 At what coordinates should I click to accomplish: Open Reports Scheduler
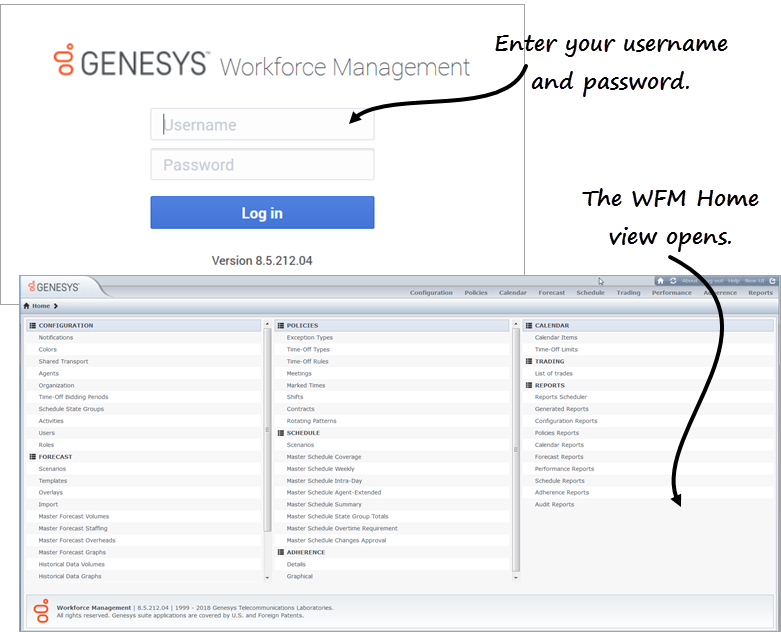[x=561, y=397]
